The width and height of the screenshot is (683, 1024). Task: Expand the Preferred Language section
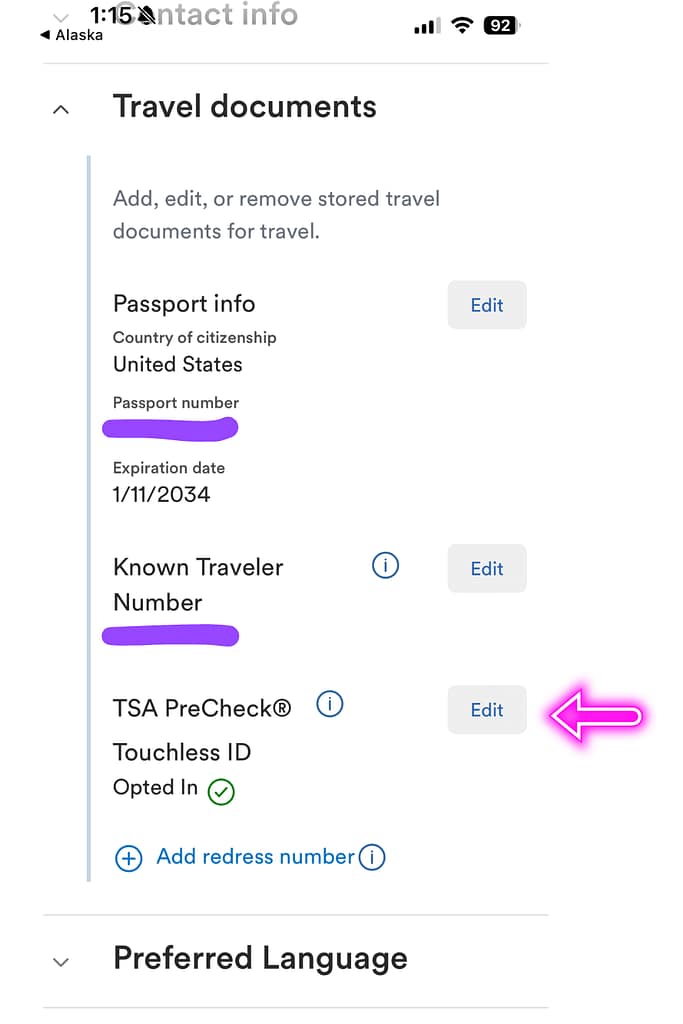click(61, 961)
